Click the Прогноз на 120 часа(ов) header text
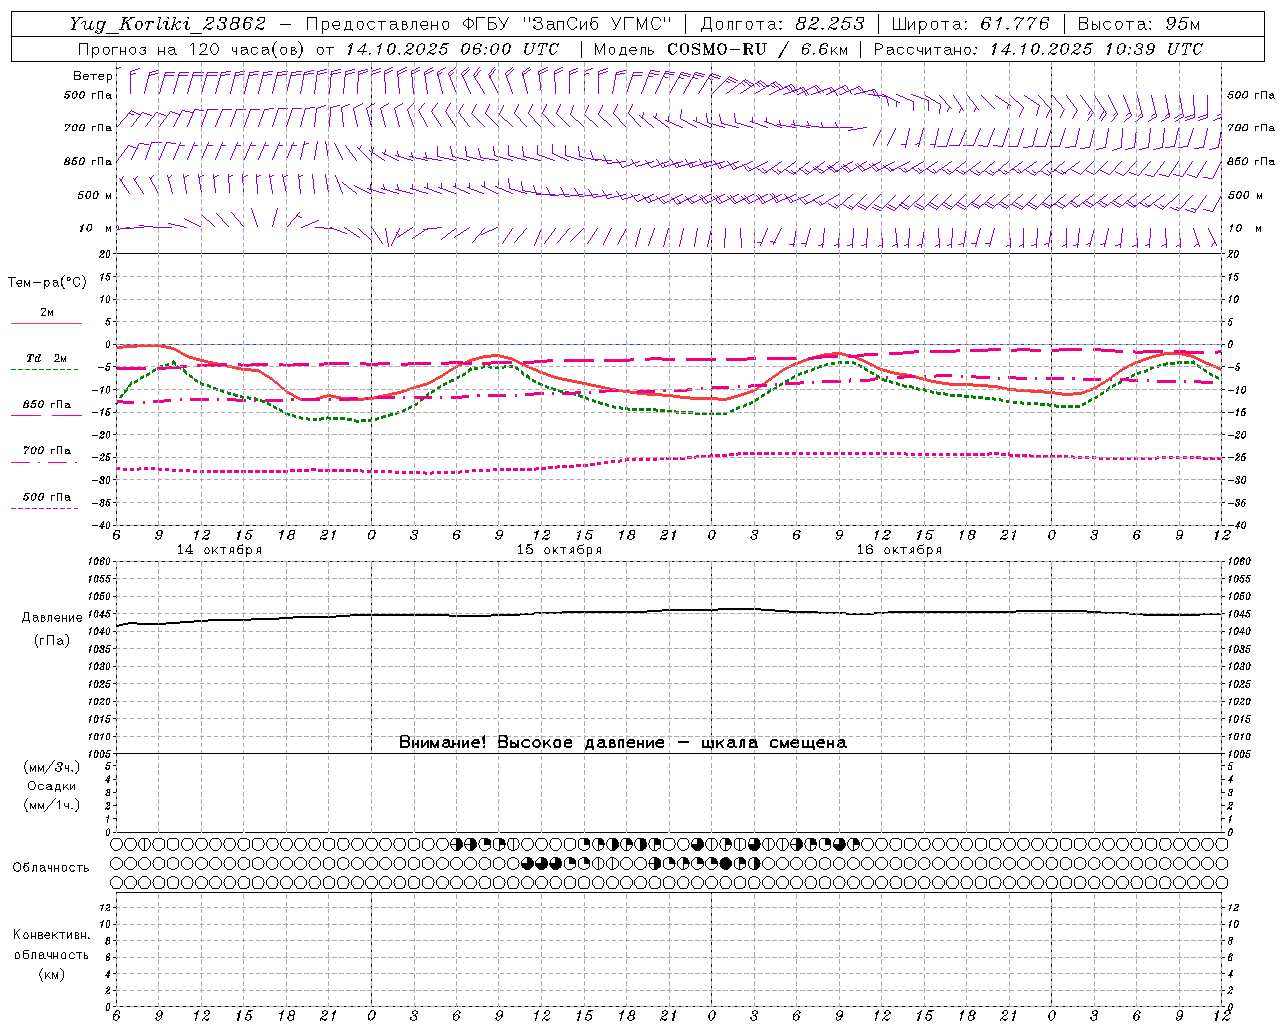The width and height of the screenshot is (1280, 1024). (x=190, y=49)
